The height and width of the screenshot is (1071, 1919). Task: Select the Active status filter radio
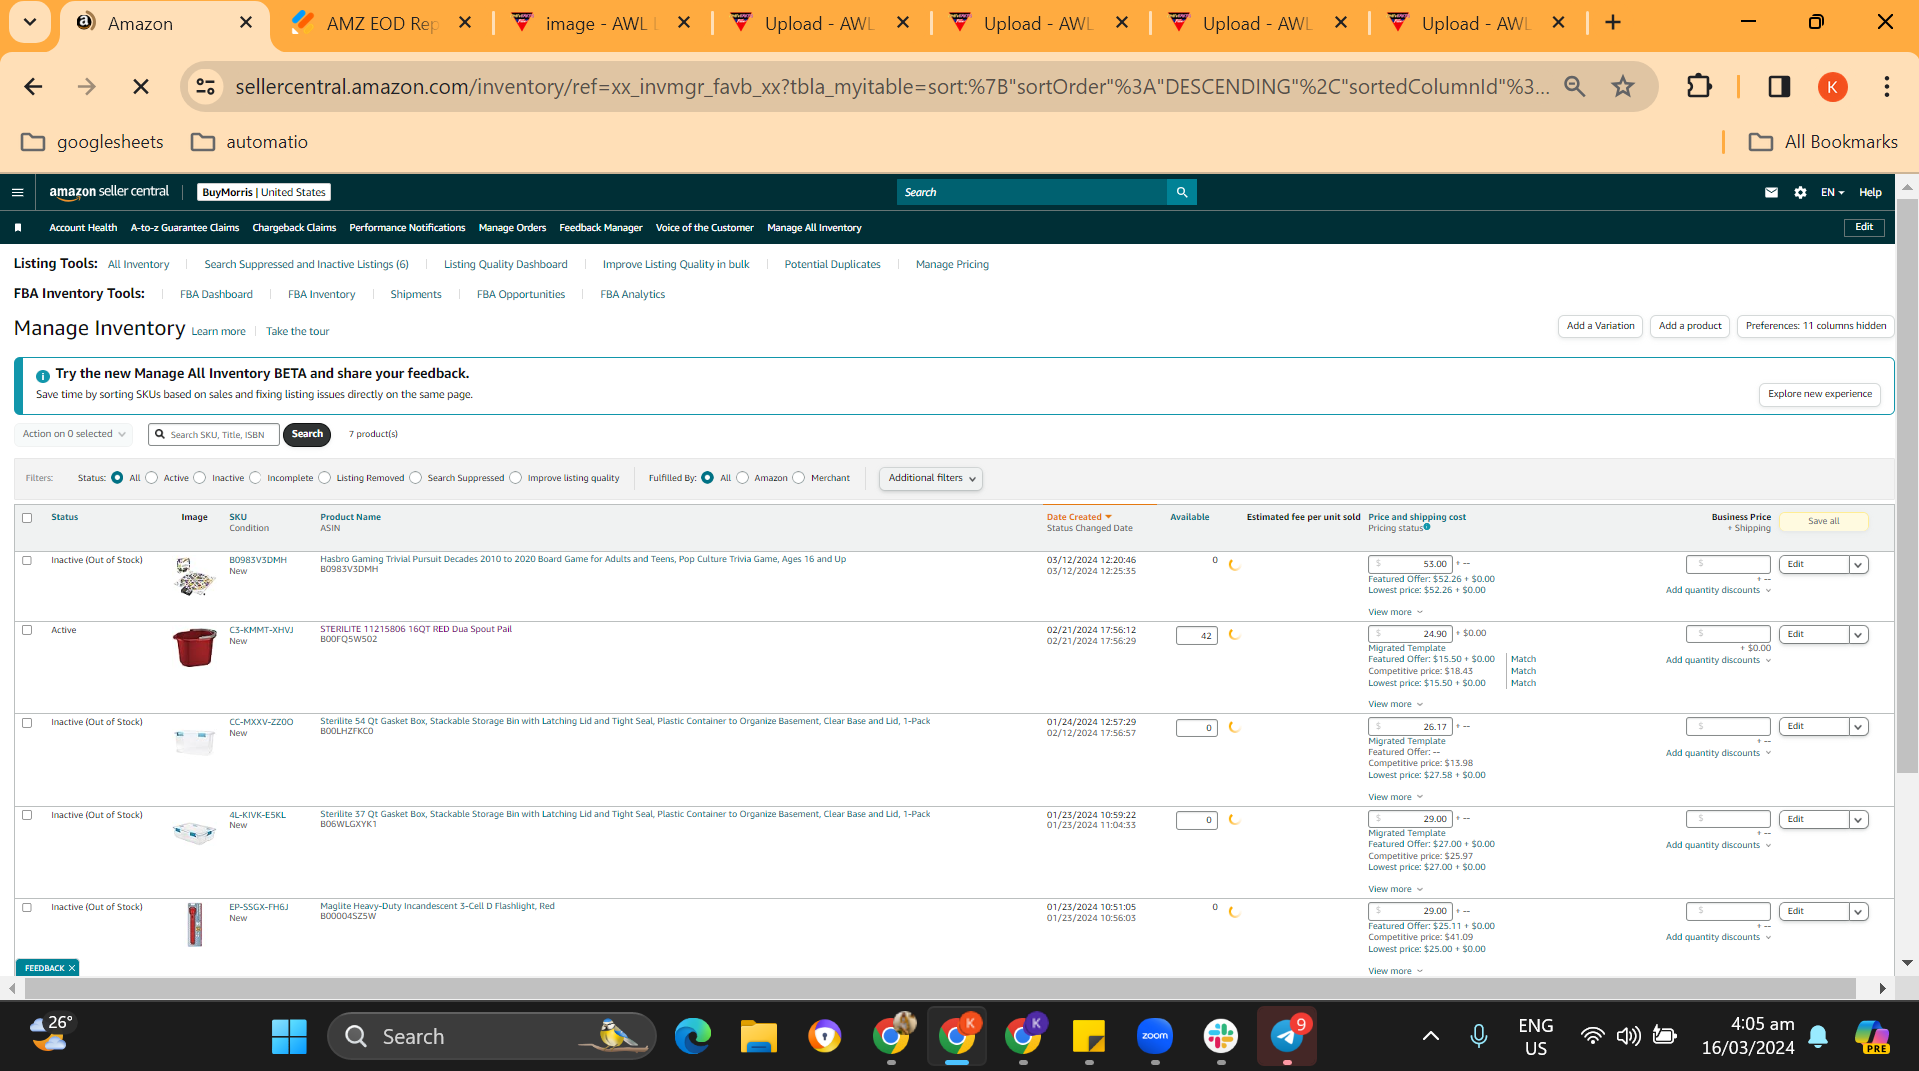click(x=152, y=478)
